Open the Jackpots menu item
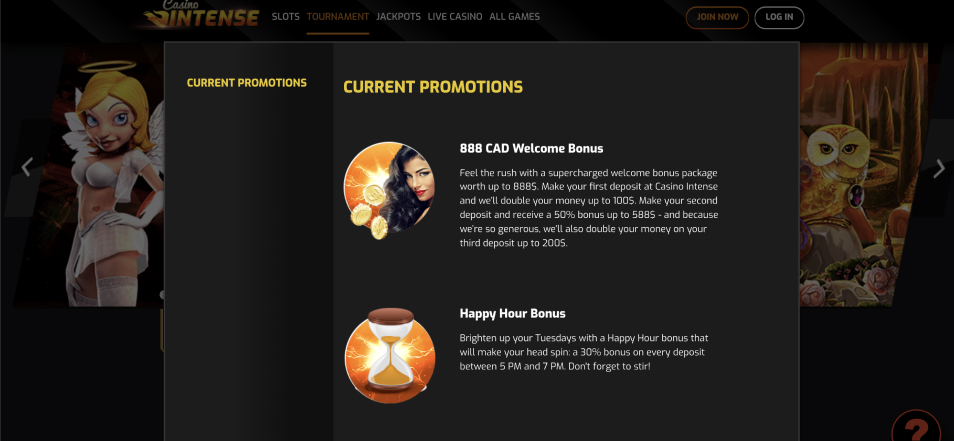Screen dimensions: 954x441 (399, 17)
